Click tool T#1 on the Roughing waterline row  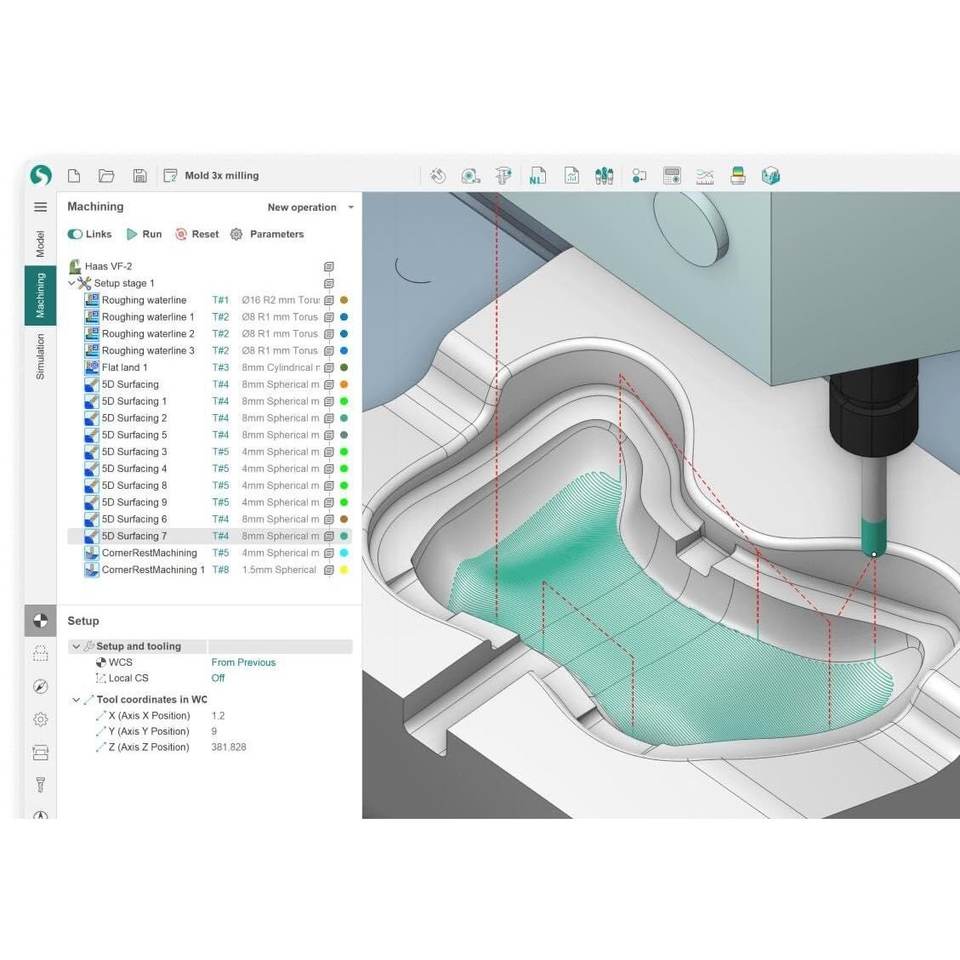click(x=220, y=300)
